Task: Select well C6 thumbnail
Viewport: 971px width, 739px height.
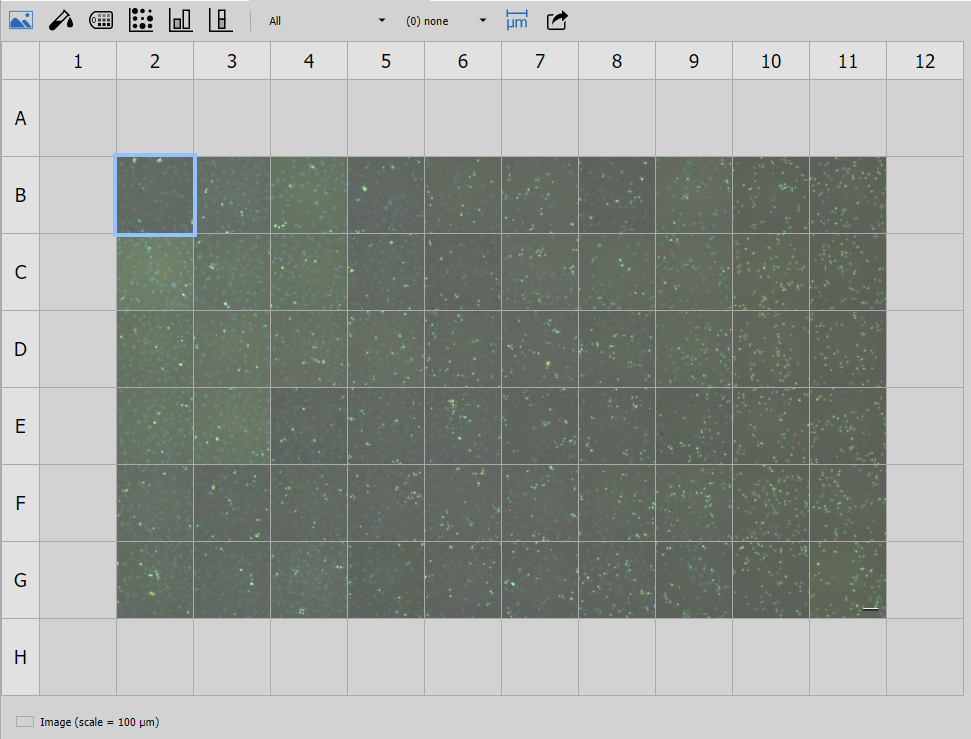Action: coord(463,272)
